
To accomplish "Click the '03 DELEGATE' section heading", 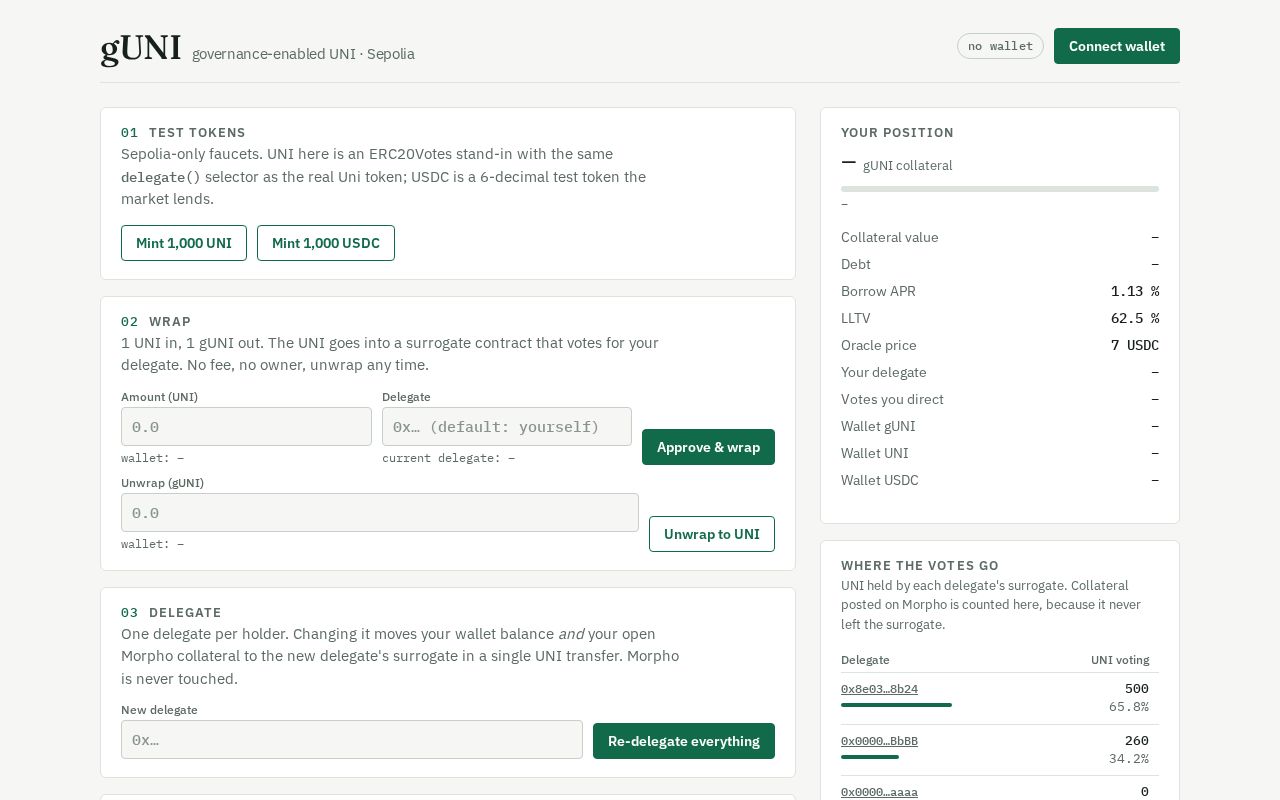I will [171, 612].
